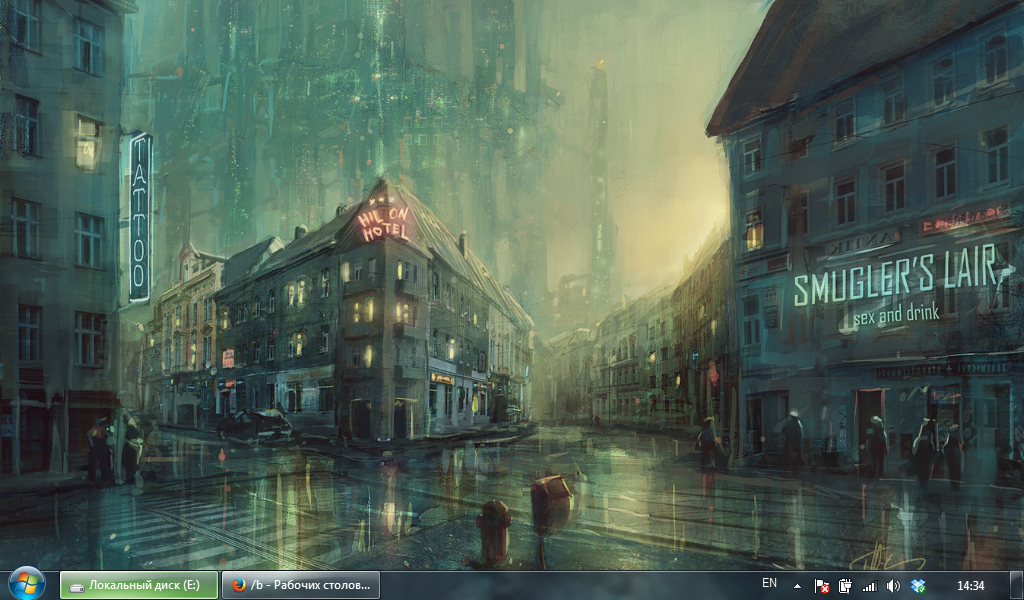Open the clock showing 14:34
The image size is (1024, 600).
[x=970, y=586]
